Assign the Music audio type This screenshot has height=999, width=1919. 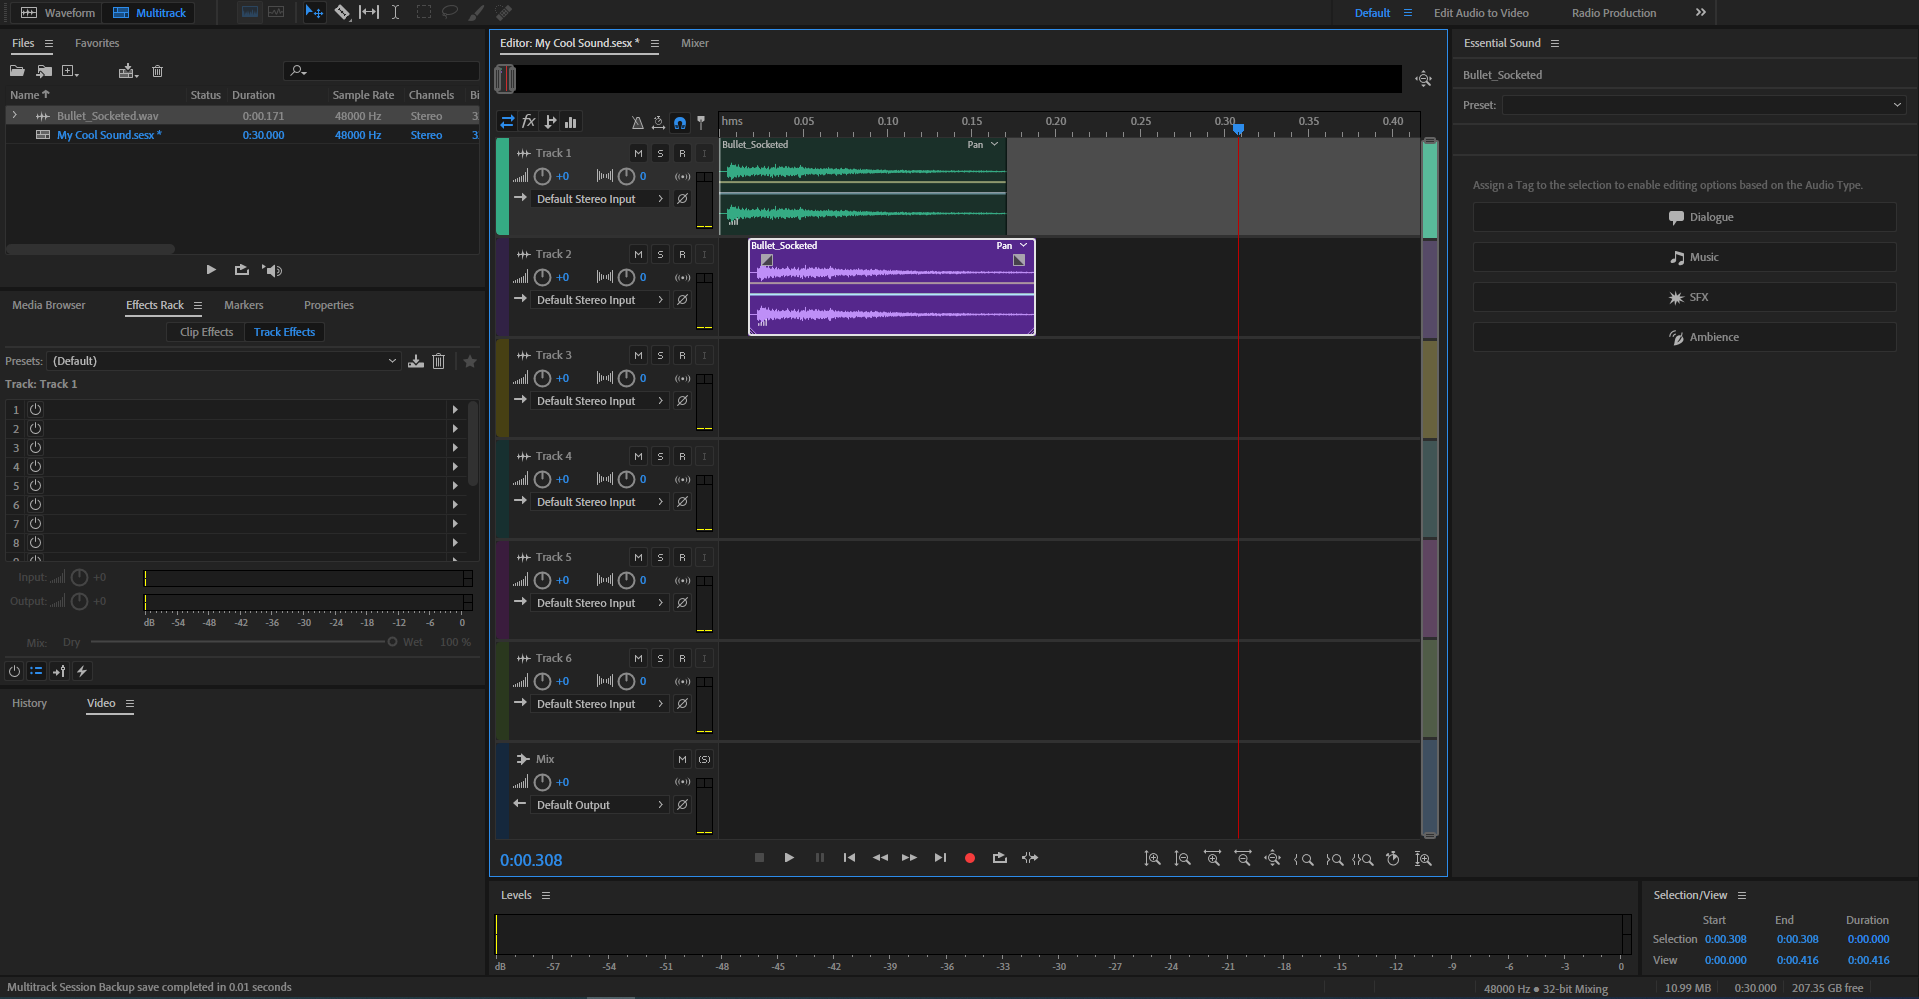pyautogui.click(x=1684, y=257)
